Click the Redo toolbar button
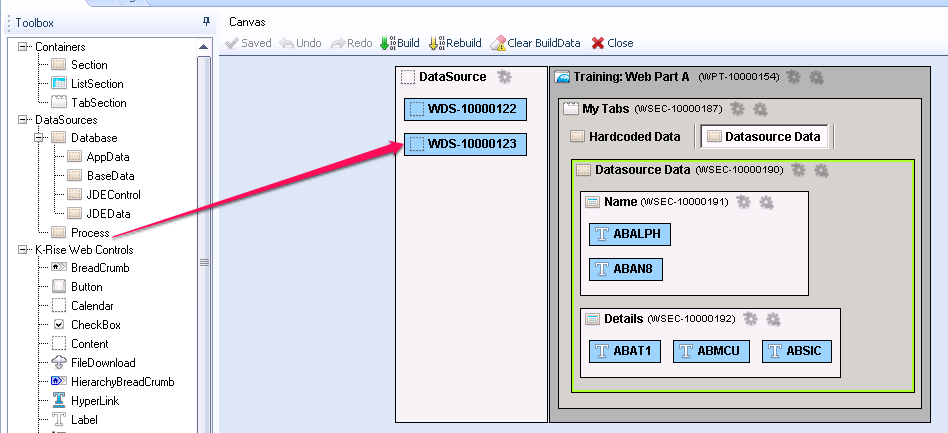 pyautogui.click(x=351, y=43)
